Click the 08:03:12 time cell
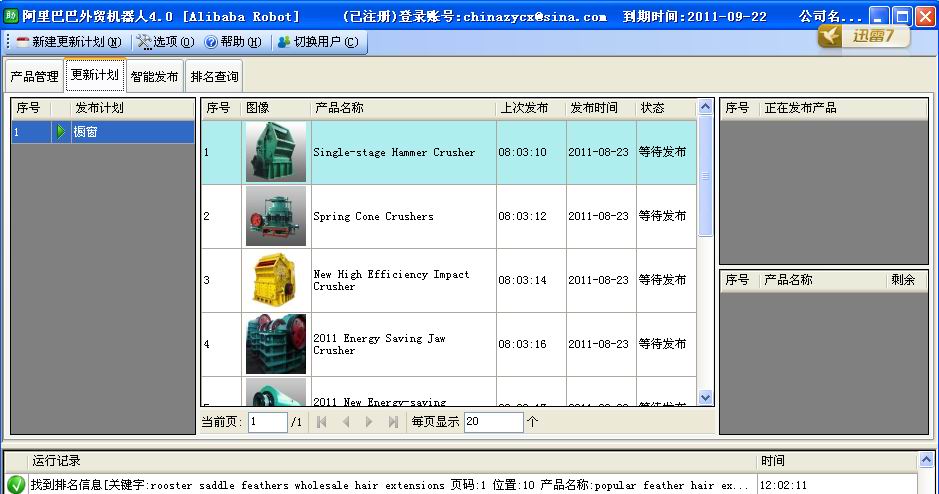 coord(531,217)
